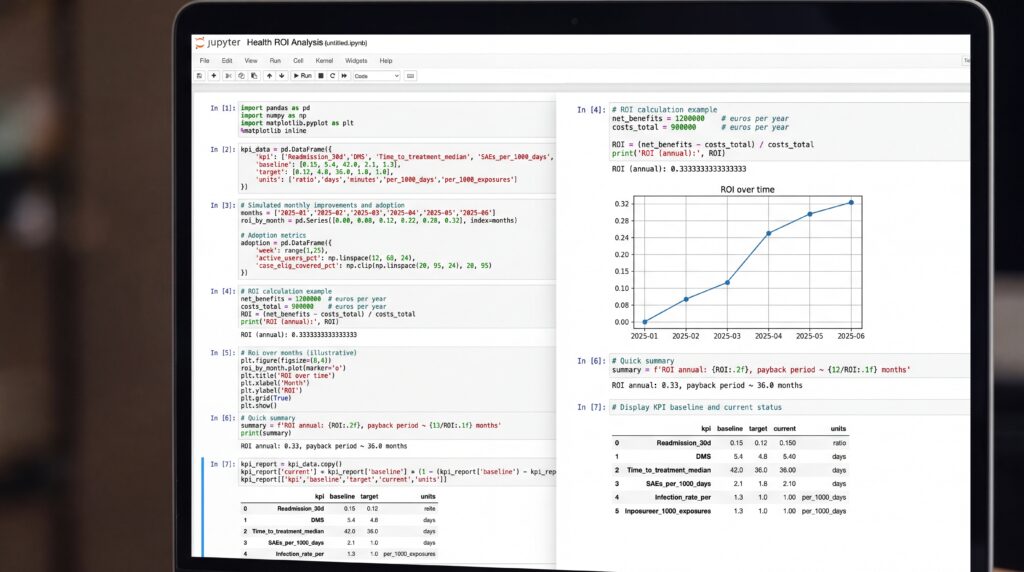Select the In [5] ROI plotting code cell
The height and width of the screenshot is (572, 1024).
coord(396,379)
